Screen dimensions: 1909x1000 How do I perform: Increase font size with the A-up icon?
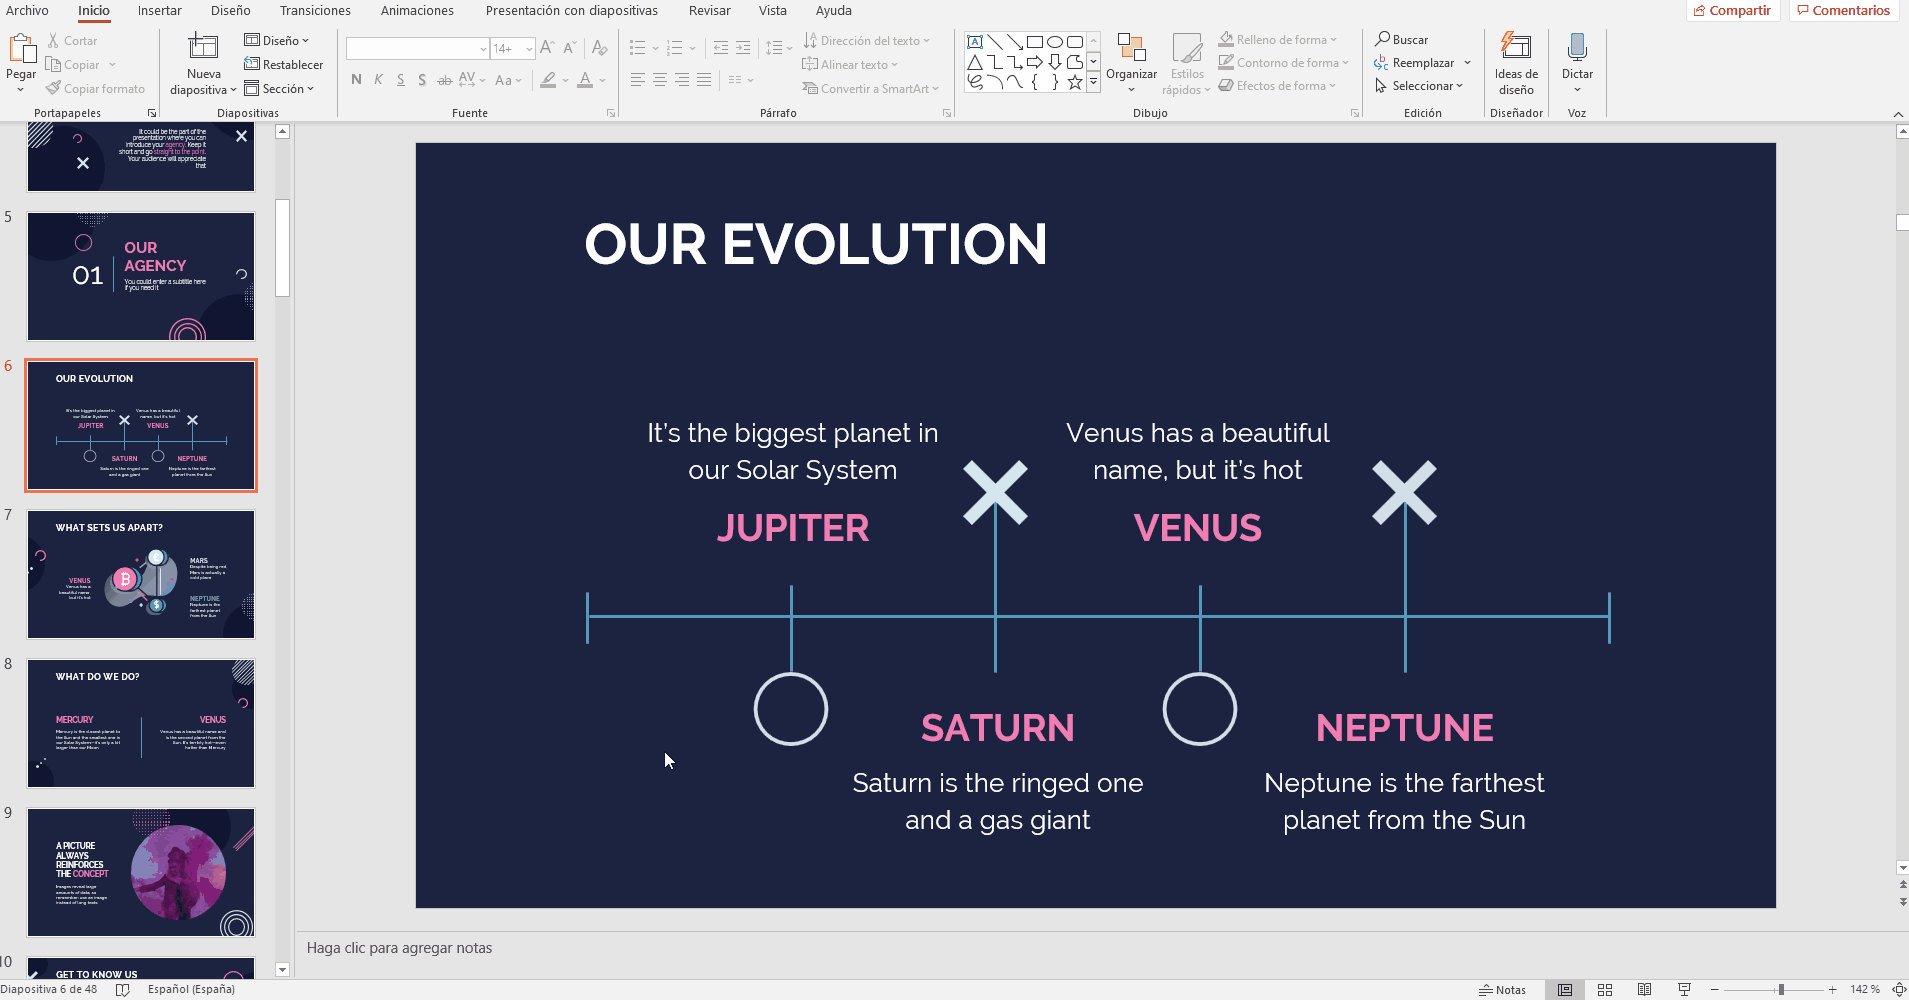[547, 48]
